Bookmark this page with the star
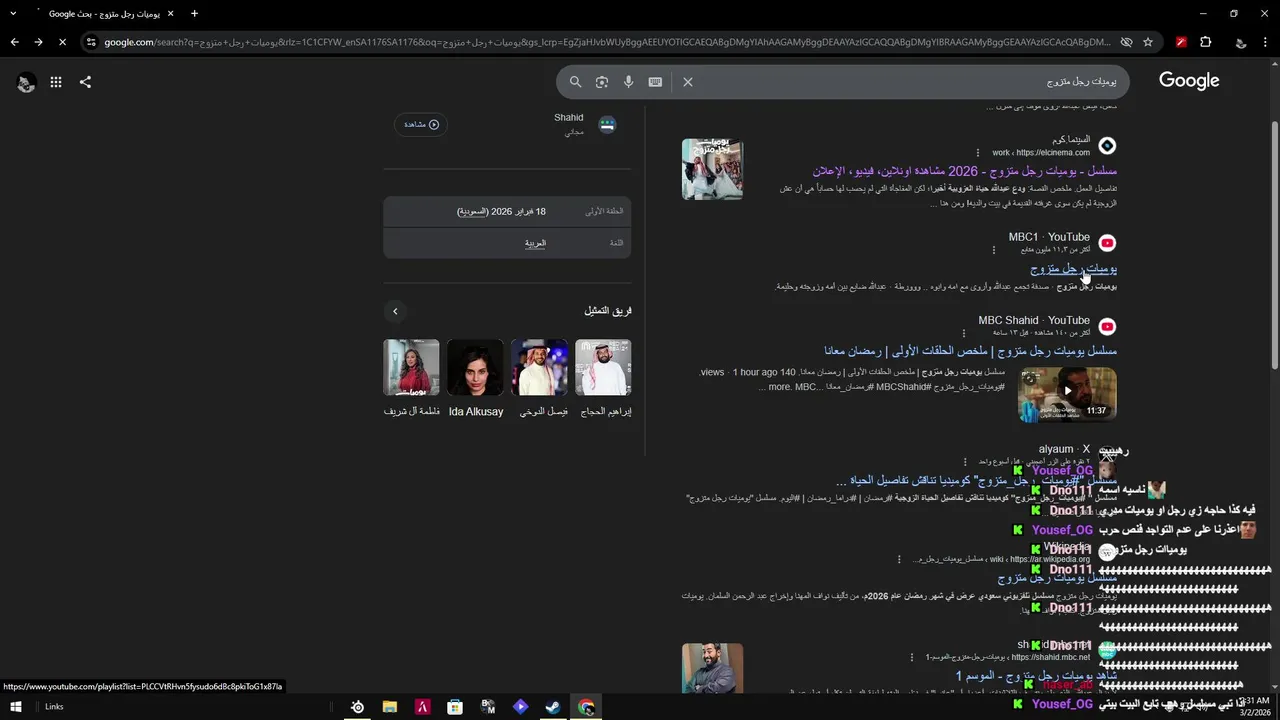Viewport: 1280px width, 720px height. tap(1148, 42)
